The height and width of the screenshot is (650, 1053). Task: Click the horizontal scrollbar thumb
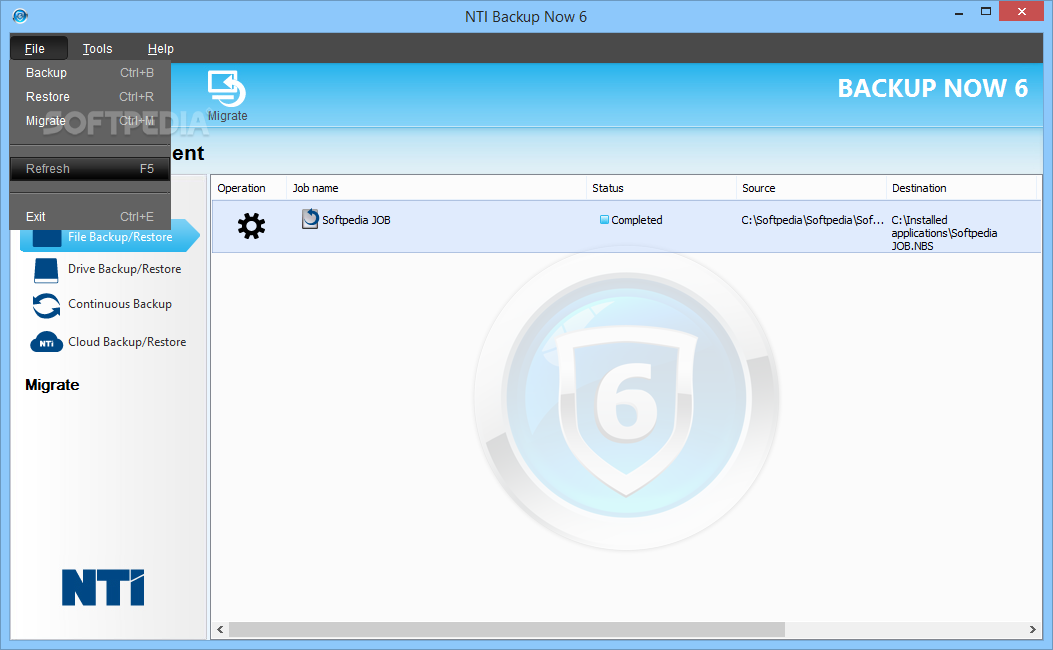[x=507, y=629]
